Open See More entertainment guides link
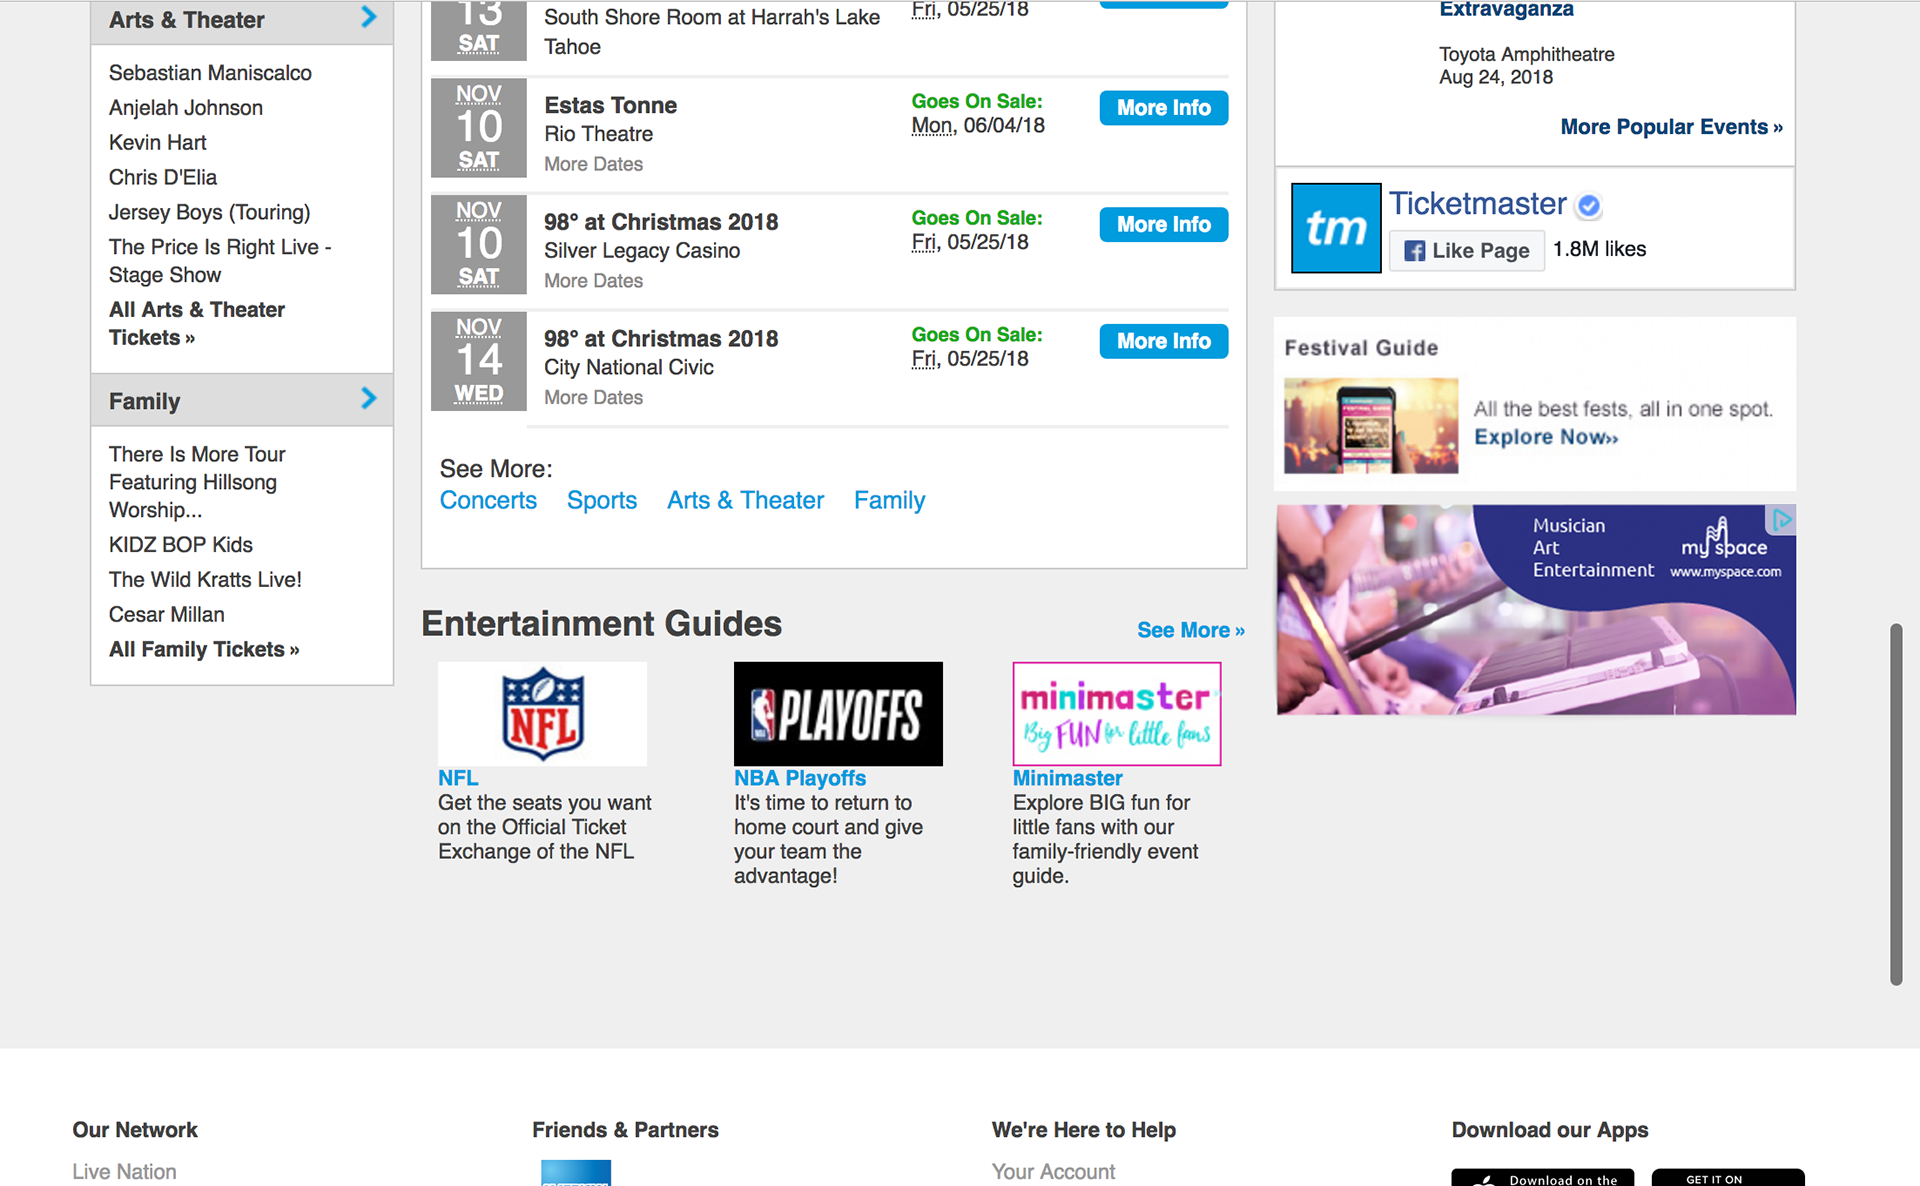 click(1190, 630)
